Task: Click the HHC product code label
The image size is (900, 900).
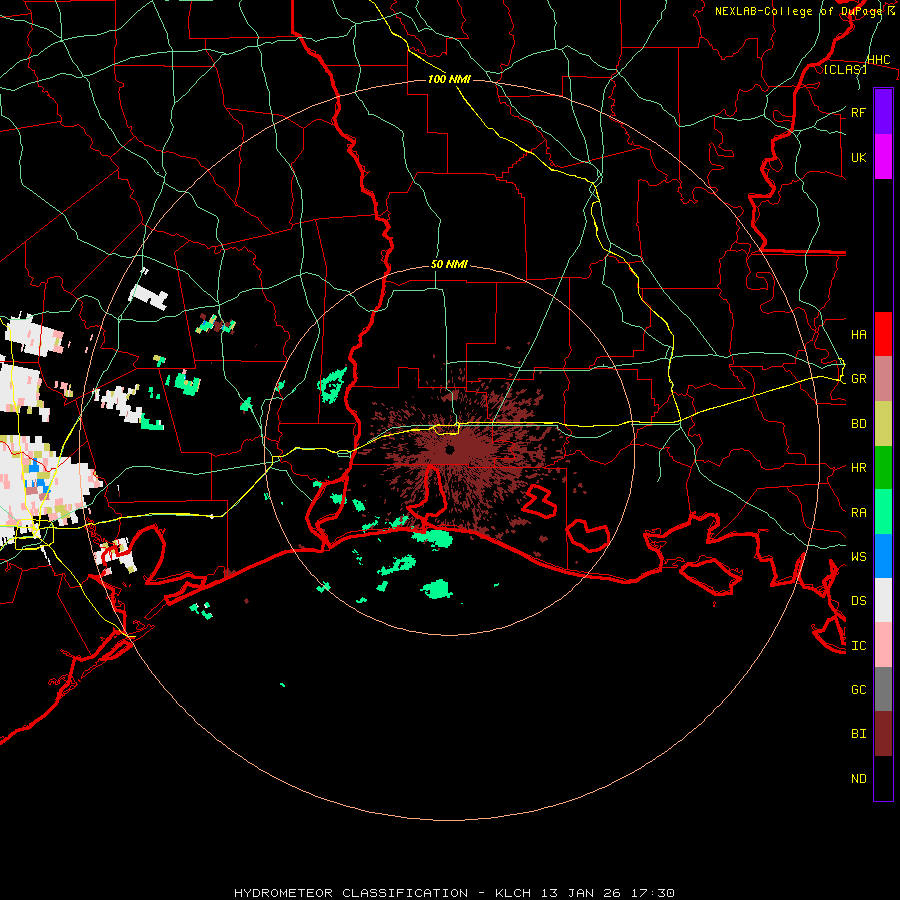Action: pos(878,60)
